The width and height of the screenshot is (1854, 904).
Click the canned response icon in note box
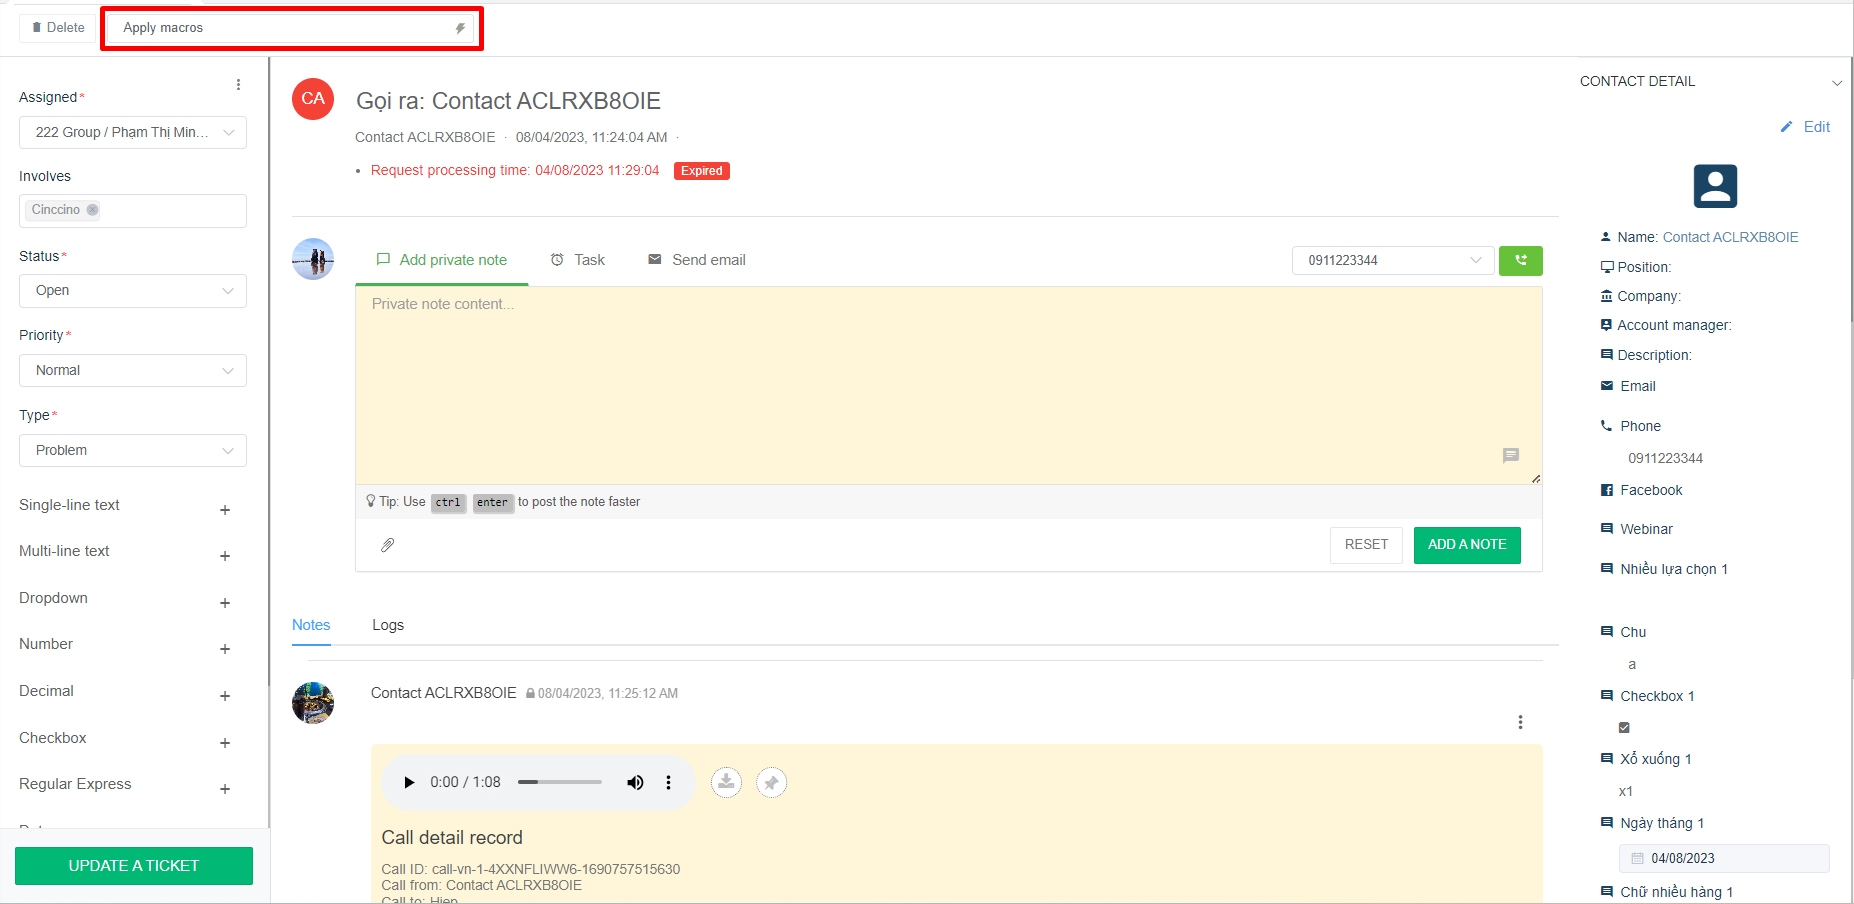(1510, 456)
